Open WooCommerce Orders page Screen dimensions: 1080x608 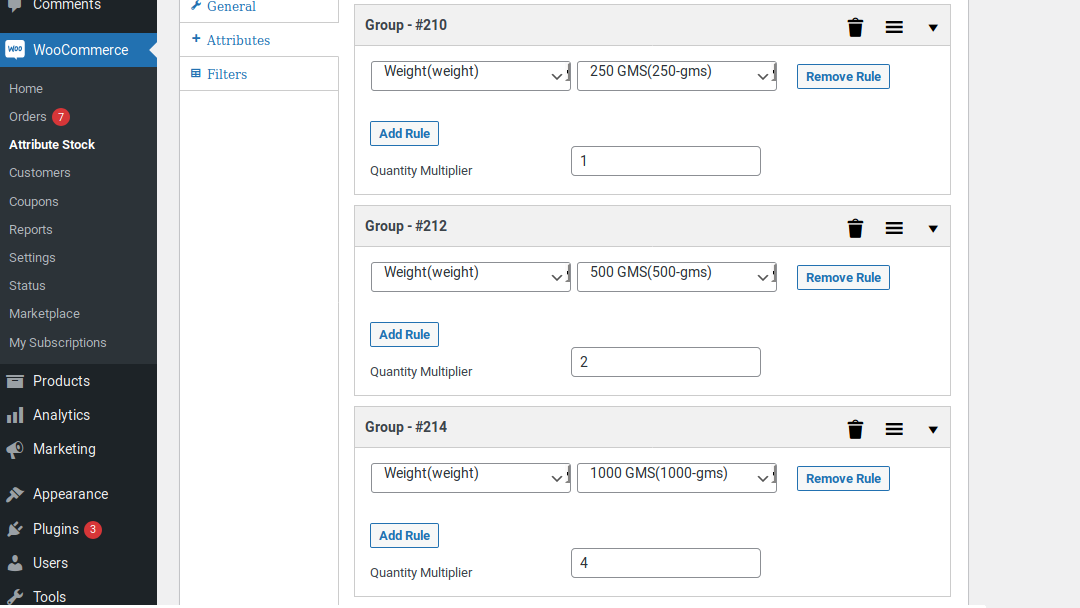pos(28,117)
